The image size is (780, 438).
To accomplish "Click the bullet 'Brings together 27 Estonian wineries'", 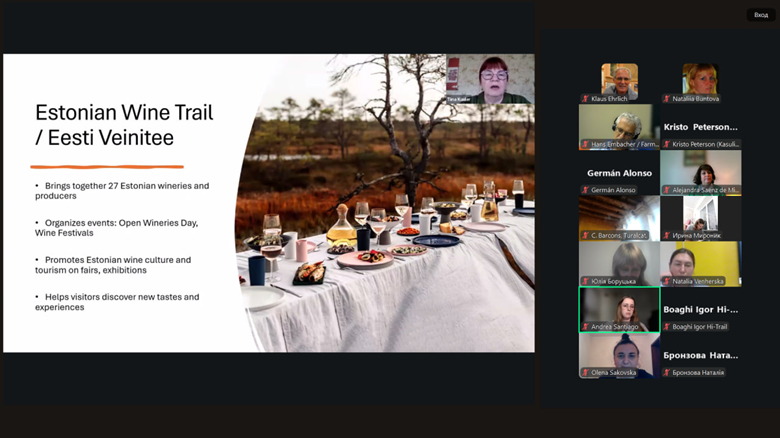I will click(x=122, y=191).
